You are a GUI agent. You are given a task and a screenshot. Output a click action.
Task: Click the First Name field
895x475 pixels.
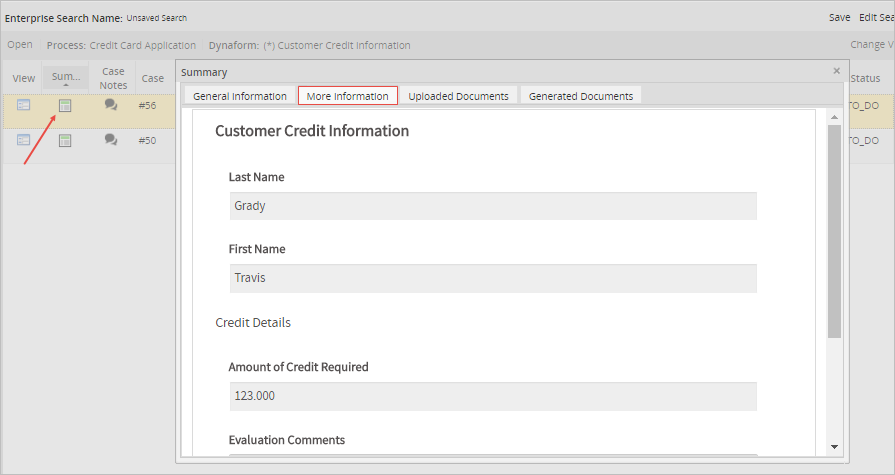point(492,278)
